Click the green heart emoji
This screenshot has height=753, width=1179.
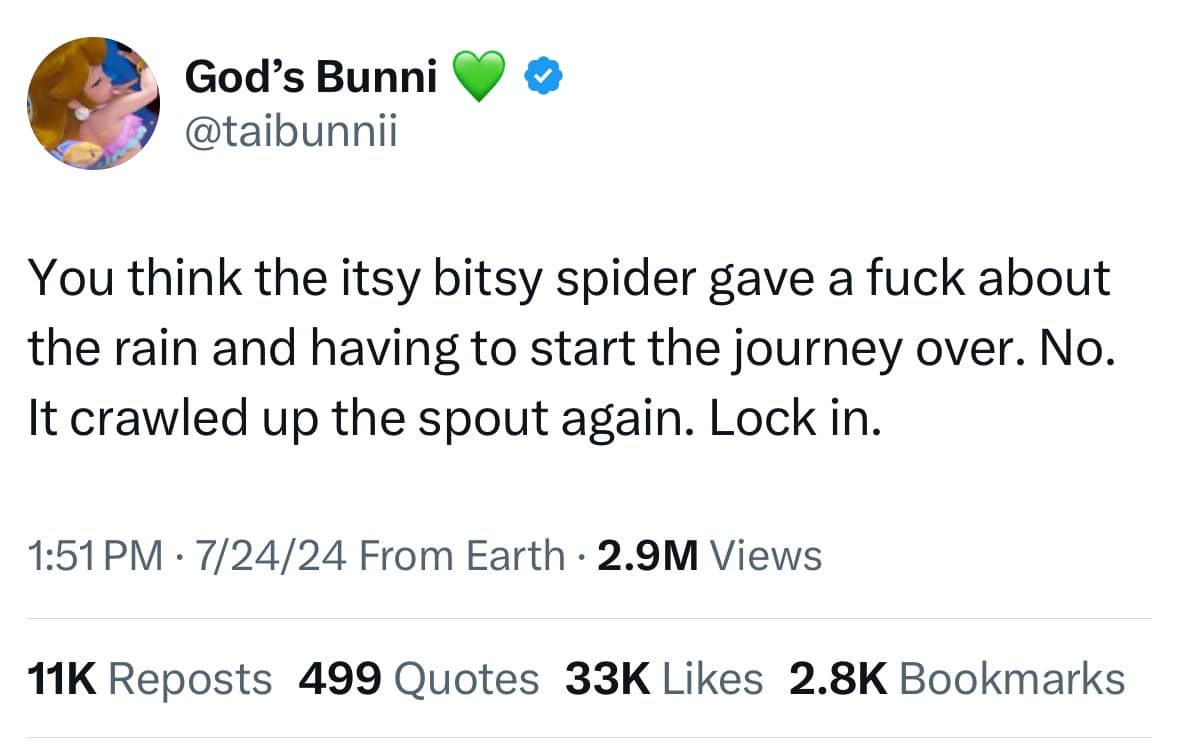pyautogui.click(x=478, y=76)
